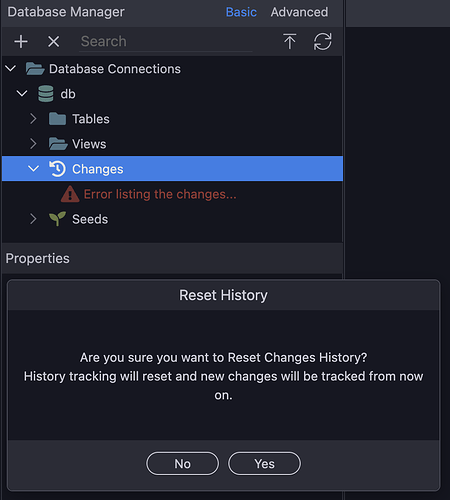Switch to the Advanced tab
Image resolution: width=450 pixels, height=500 pixels.
(299, 12)
